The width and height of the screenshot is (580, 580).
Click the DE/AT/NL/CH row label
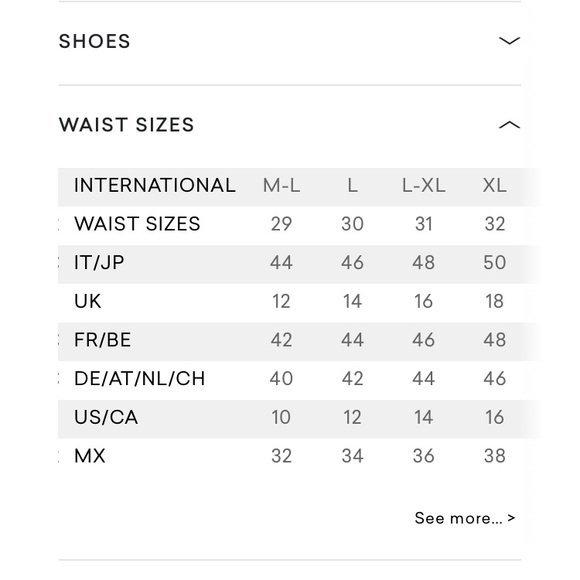coord(139,378)
